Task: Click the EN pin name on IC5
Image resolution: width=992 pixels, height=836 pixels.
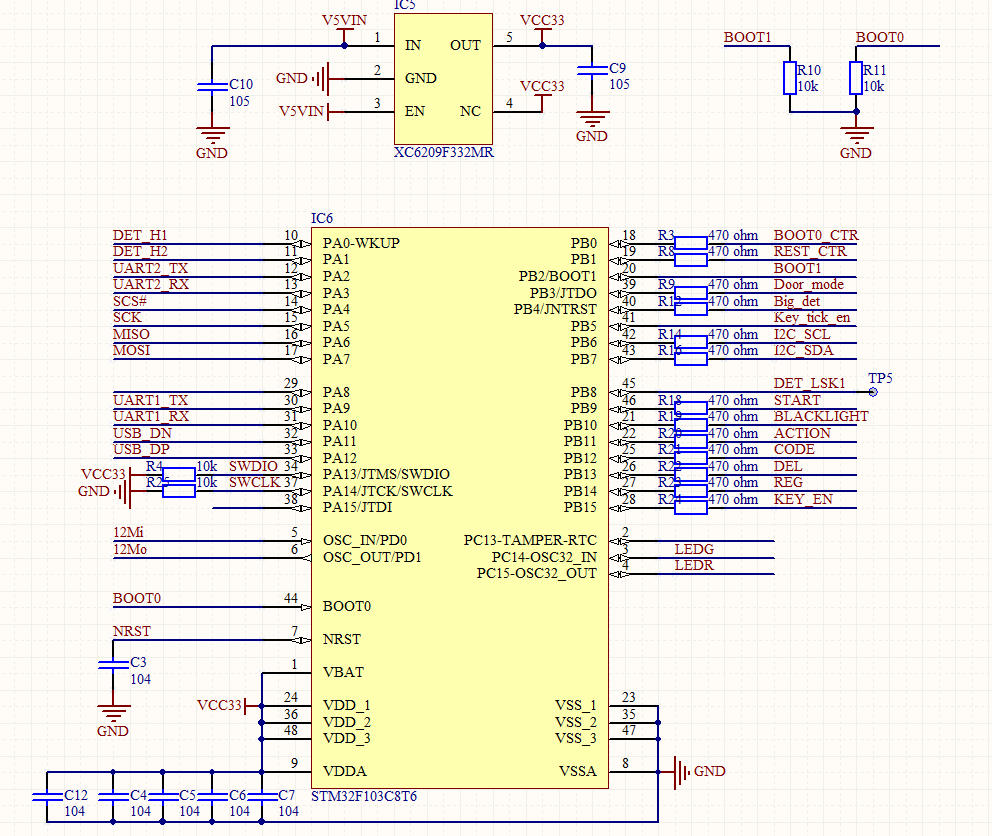Action: [414, 111]
